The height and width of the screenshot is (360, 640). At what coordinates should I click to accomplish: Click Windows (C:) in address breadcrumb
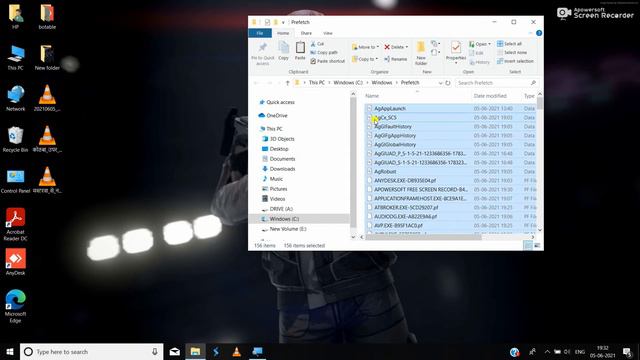348,82
